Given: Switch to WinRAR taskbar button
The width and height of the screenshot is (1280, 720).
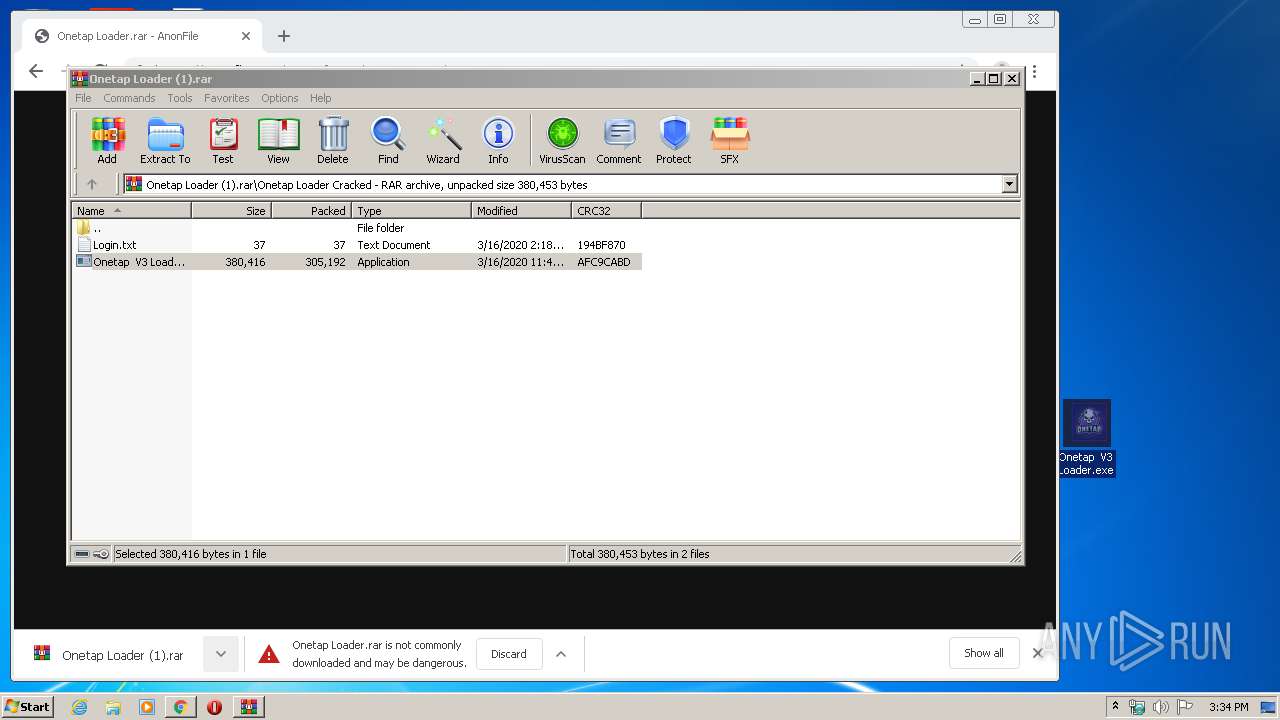Looking at the screenshot, I should (248, 707).
